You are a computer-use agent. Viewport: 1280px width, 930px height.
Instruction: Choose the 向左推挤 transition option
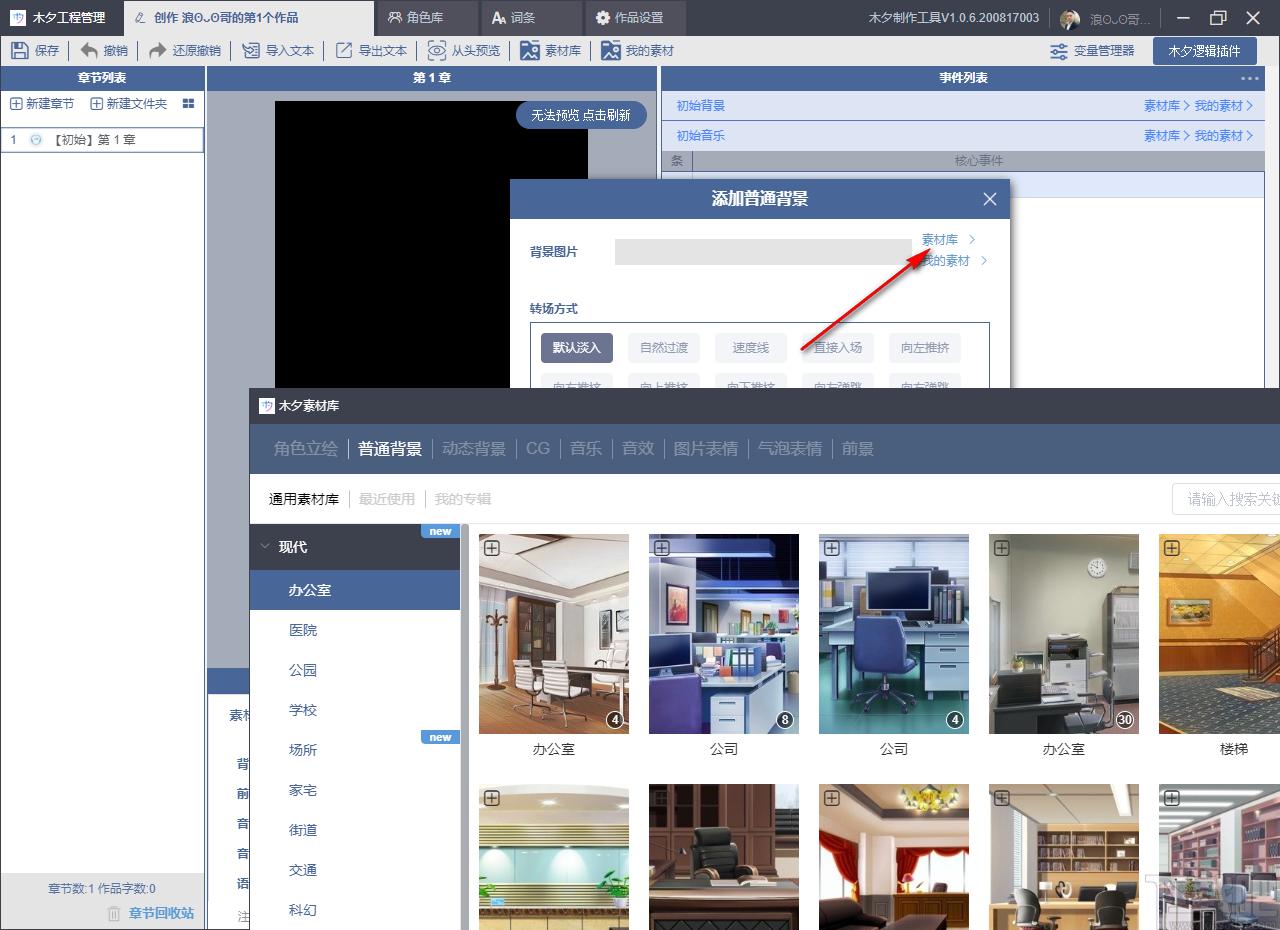[925, 347]
